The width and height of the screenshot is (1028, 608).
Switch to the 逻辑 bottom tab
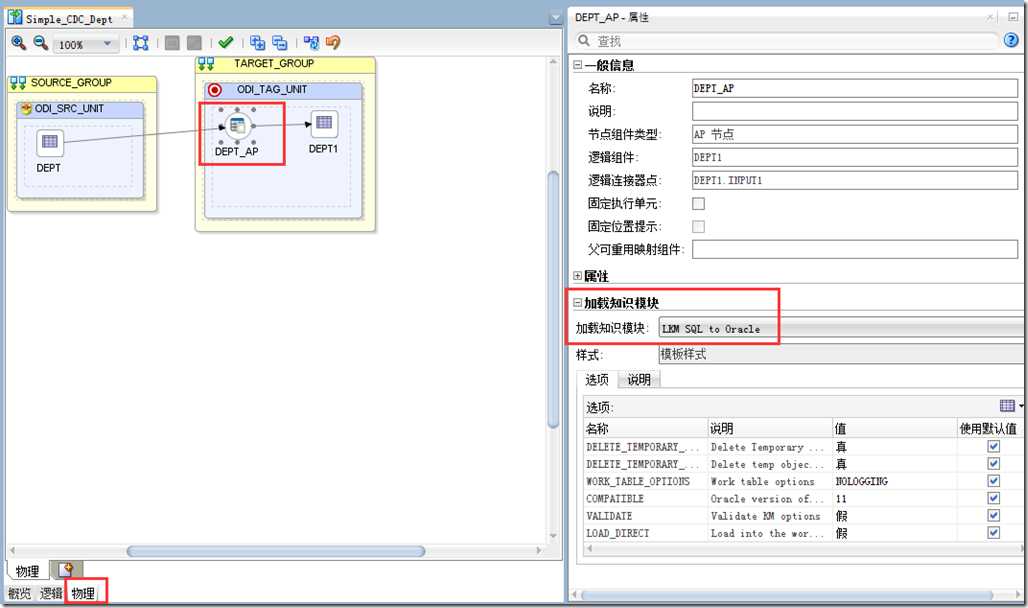click(x=51, y=594)
